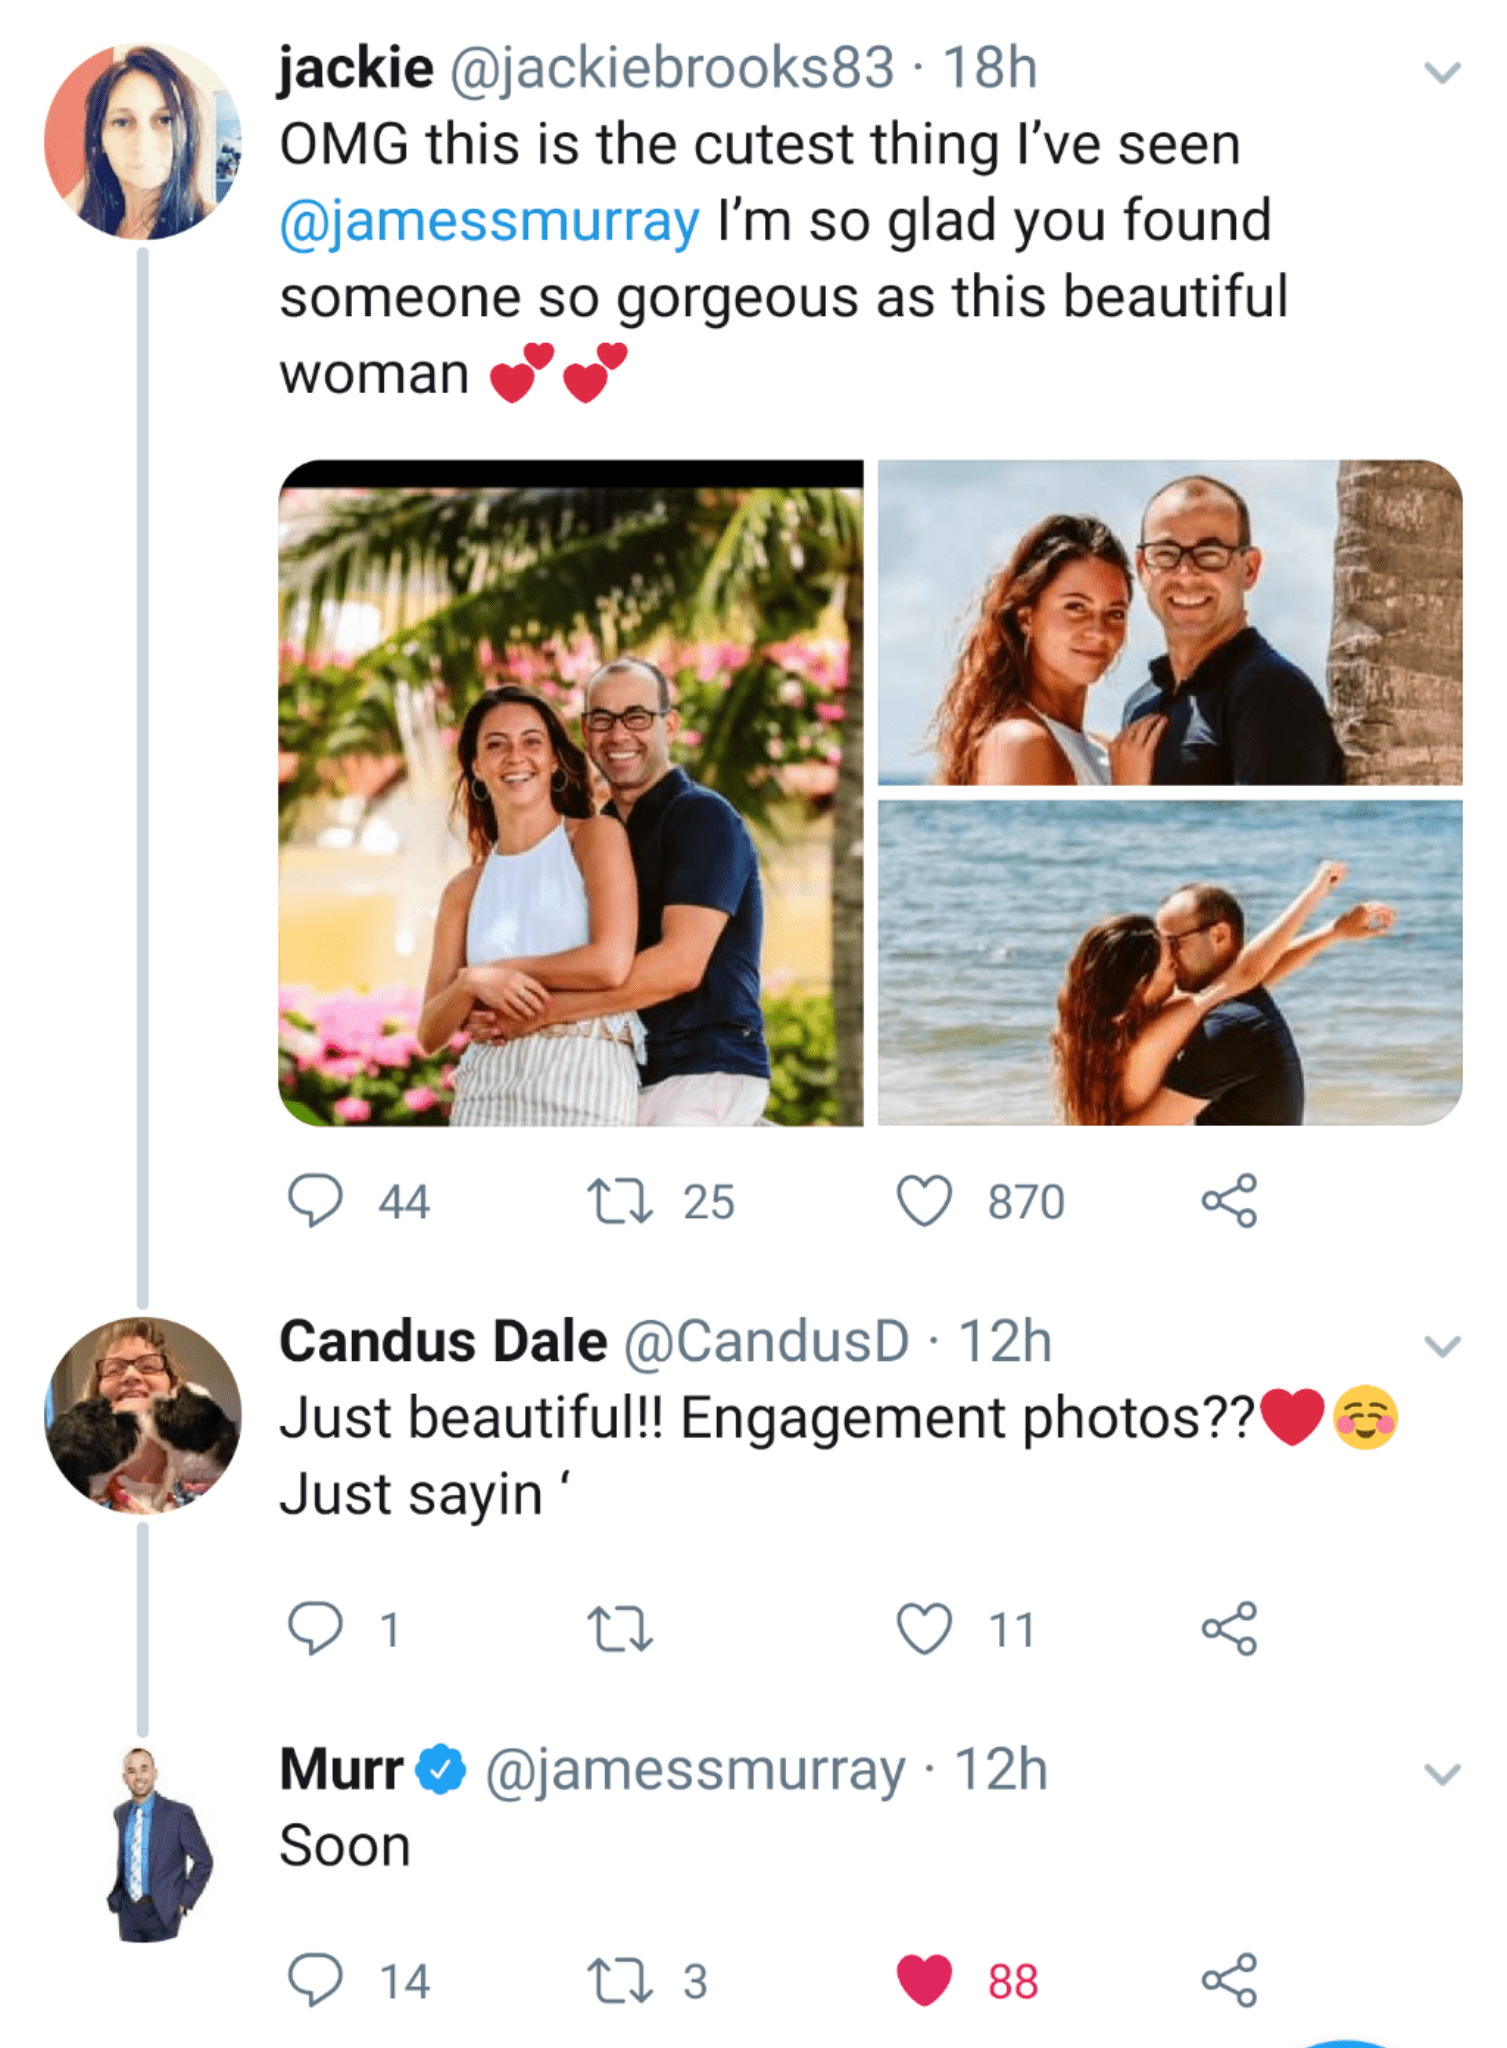Reply to Candus Dale's tweet
1507x2048 pixels.
315,1629
